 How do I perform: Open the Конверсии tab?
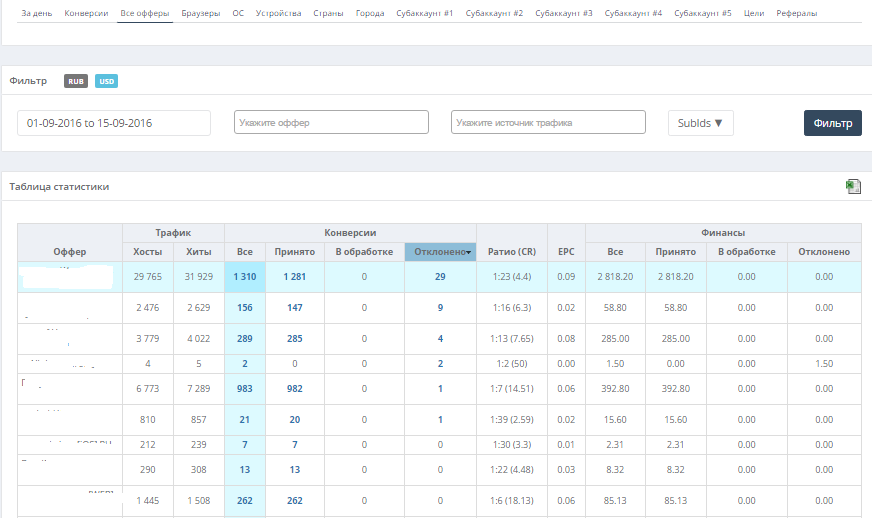point(86,13)
